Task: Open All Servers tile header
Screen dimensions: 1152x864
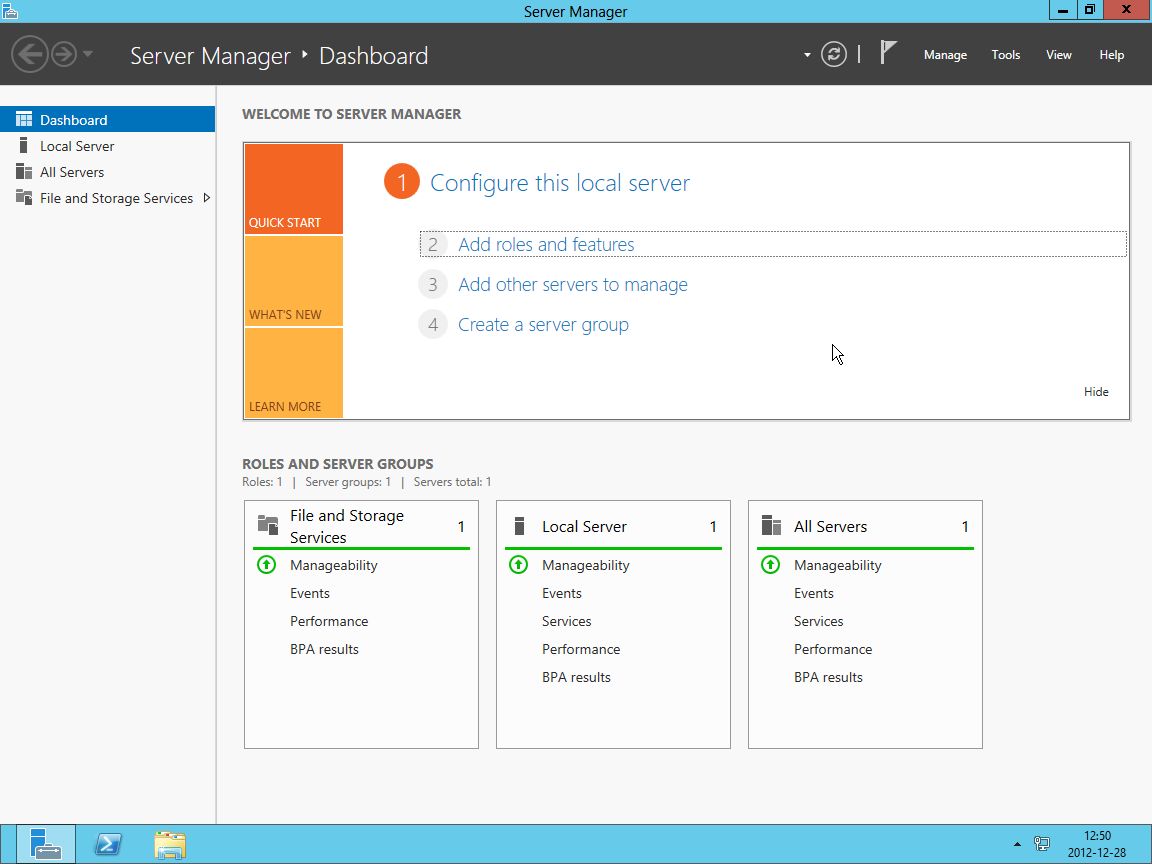Action: coord(865,526)
